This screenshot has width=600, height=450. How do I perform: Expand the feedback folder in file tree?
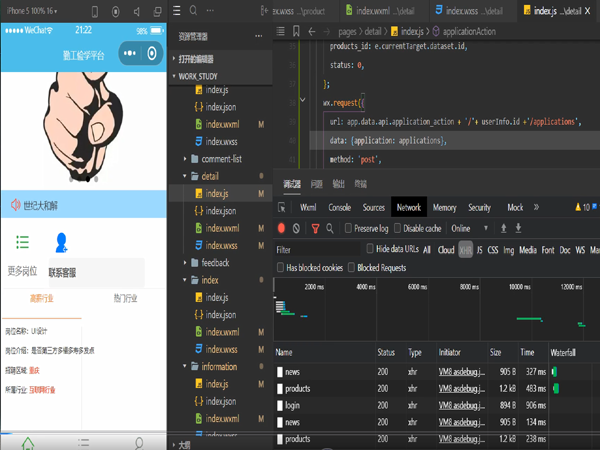coord(214,263)
